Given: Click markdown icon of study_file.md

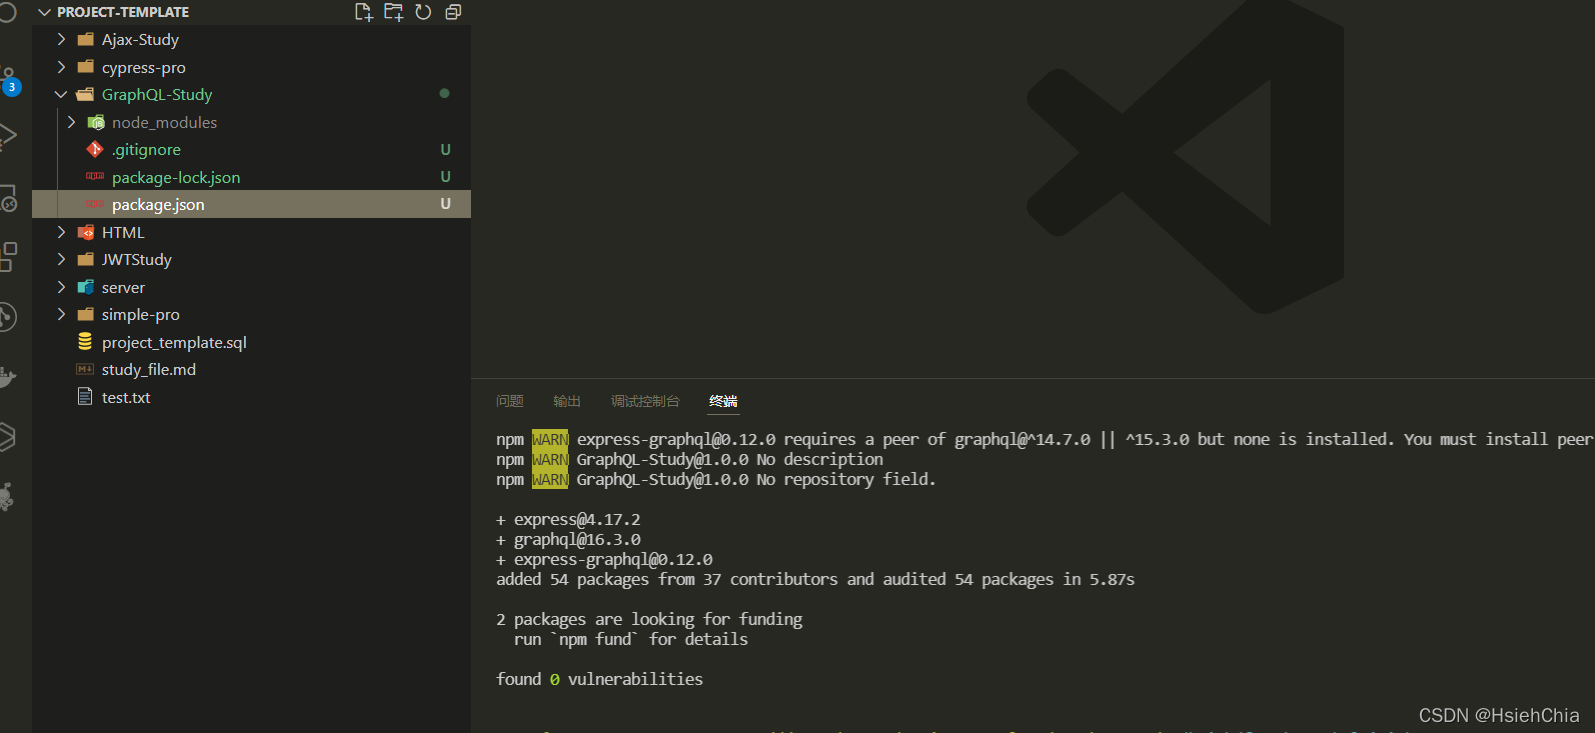Looking at the screenshot, I should pos(85,369).
